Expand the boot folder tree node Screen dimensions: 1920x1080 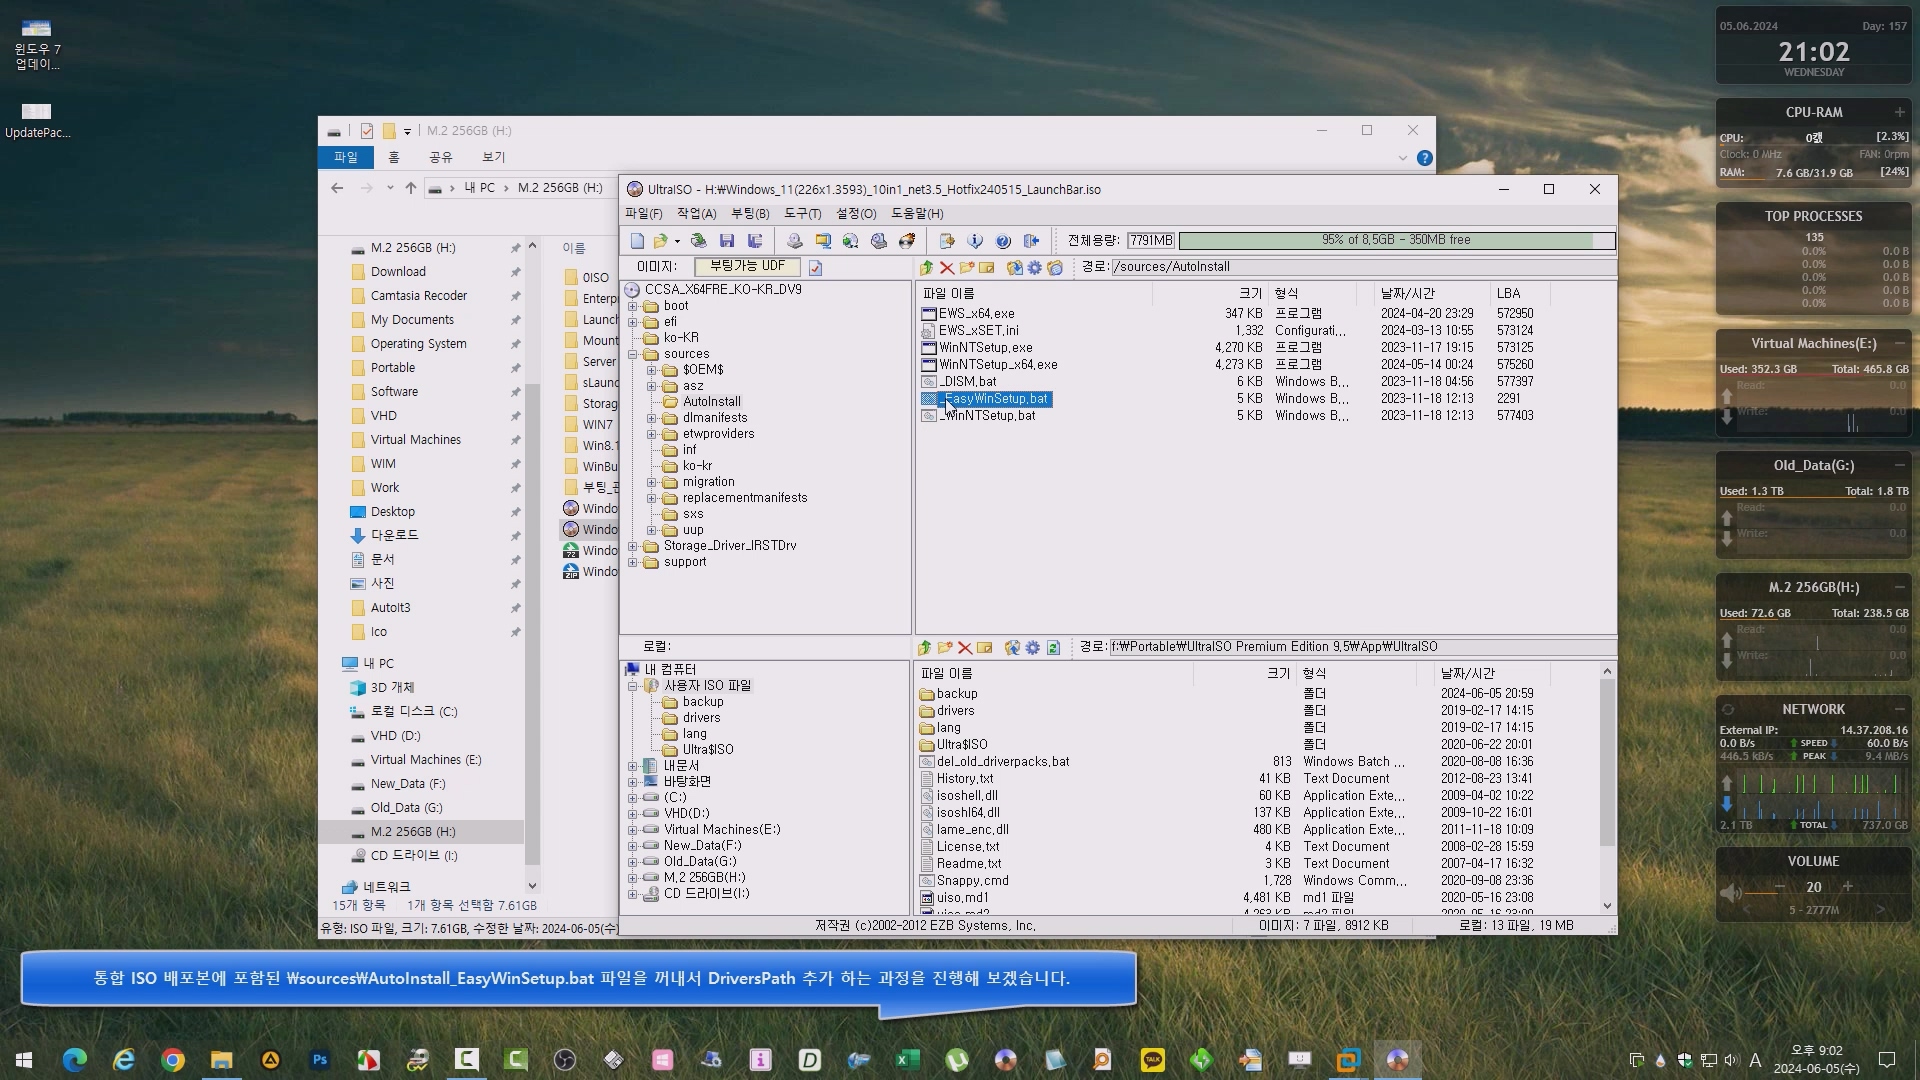(632, 306)
